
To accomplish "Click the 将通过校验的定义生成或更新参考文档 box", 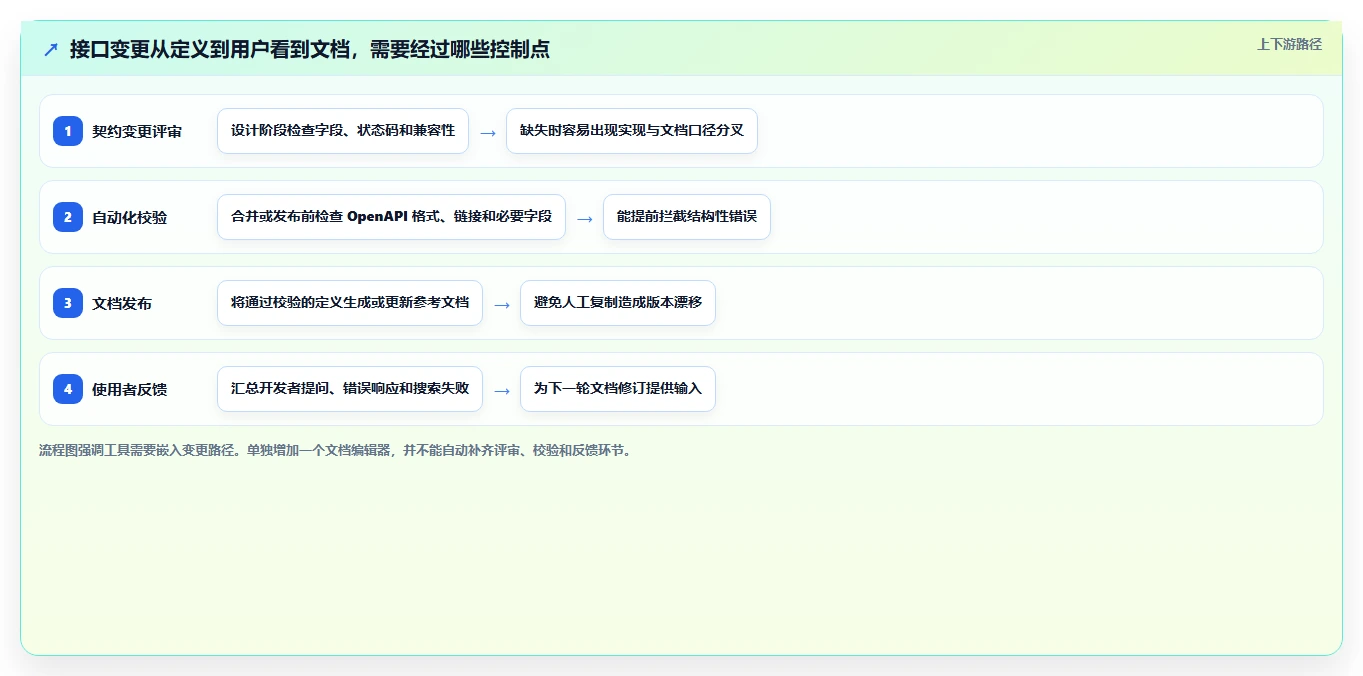I will 350,303.
